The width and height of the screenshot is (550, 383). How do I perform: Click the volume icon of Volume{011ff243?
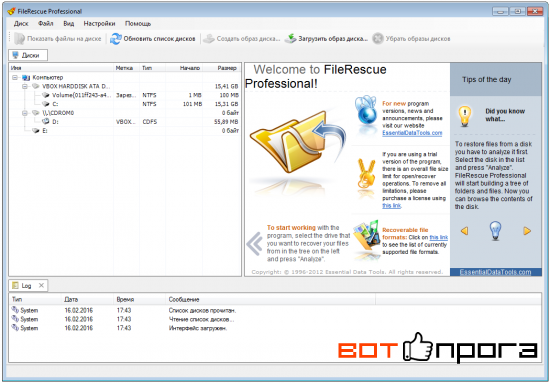point(46,95)
